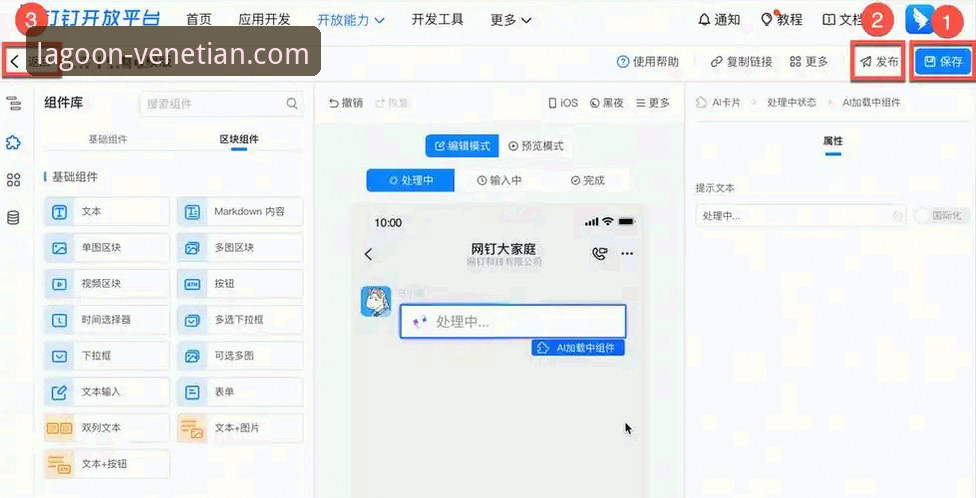The image size is (976, 498).
Task: Open 更多 options in the editor header
Action: coord(809,62)
